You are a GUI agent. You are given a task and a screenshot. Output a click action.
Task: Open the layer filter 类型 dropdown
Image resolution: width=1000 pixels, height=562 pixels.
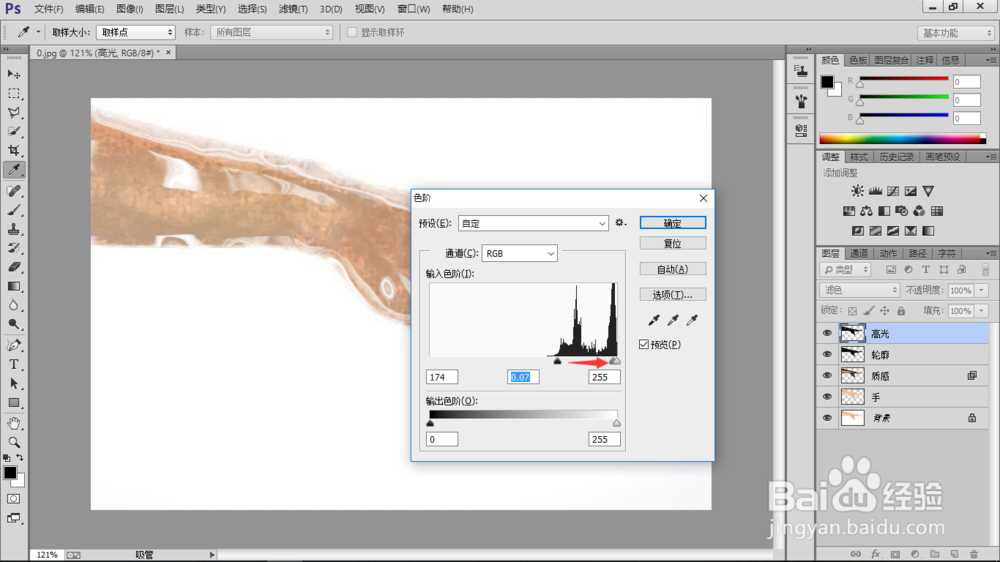[x=845, y=270]
